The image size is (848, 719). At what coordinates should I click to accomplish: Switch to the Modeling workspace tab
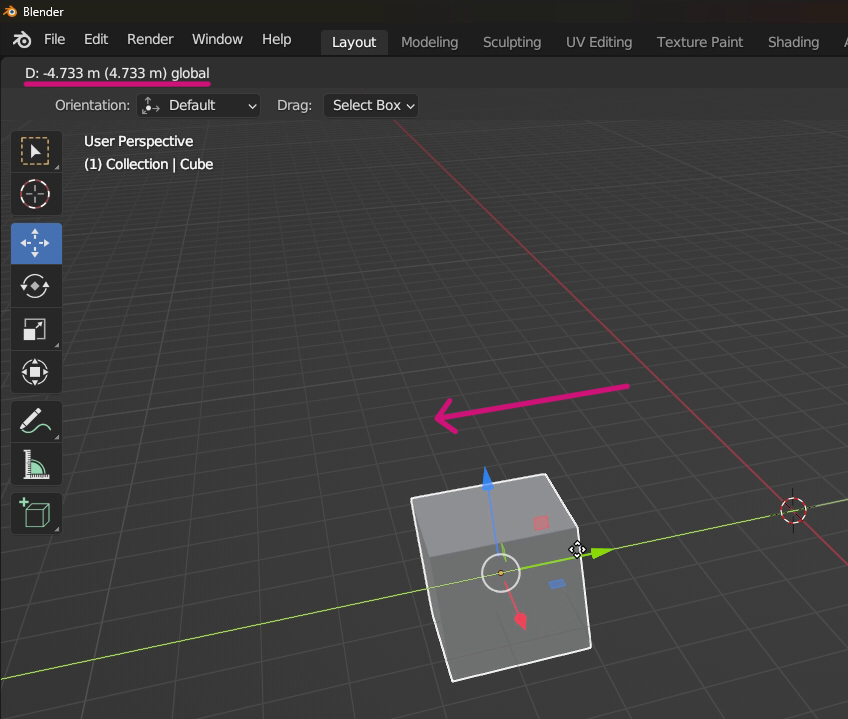click(429, 42)
